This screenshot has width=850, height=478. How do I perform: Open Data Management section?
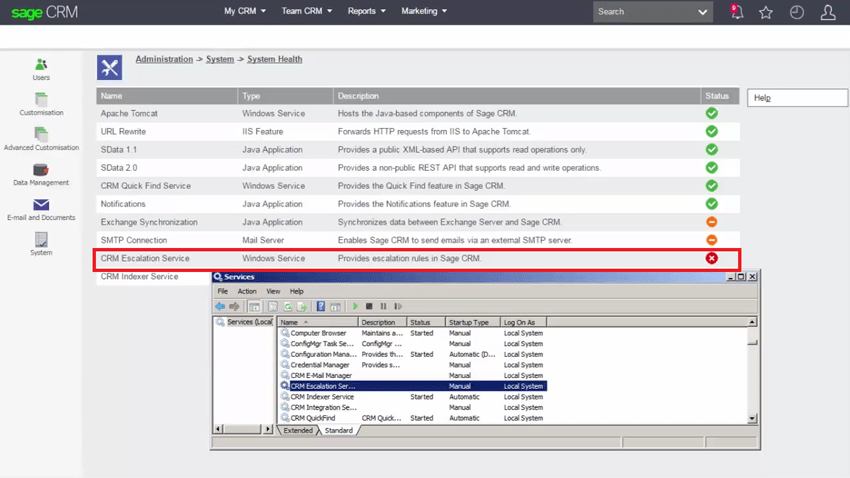pos(41,174)
